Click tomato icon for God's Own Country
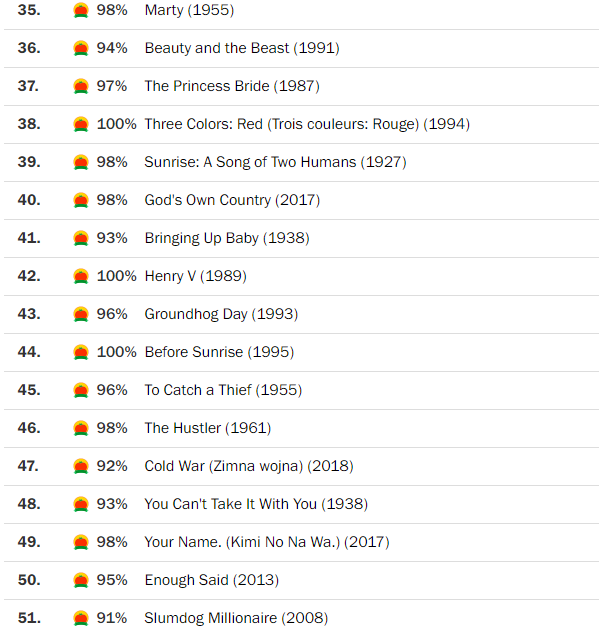599x633 pixels. (x=81, y=200)
